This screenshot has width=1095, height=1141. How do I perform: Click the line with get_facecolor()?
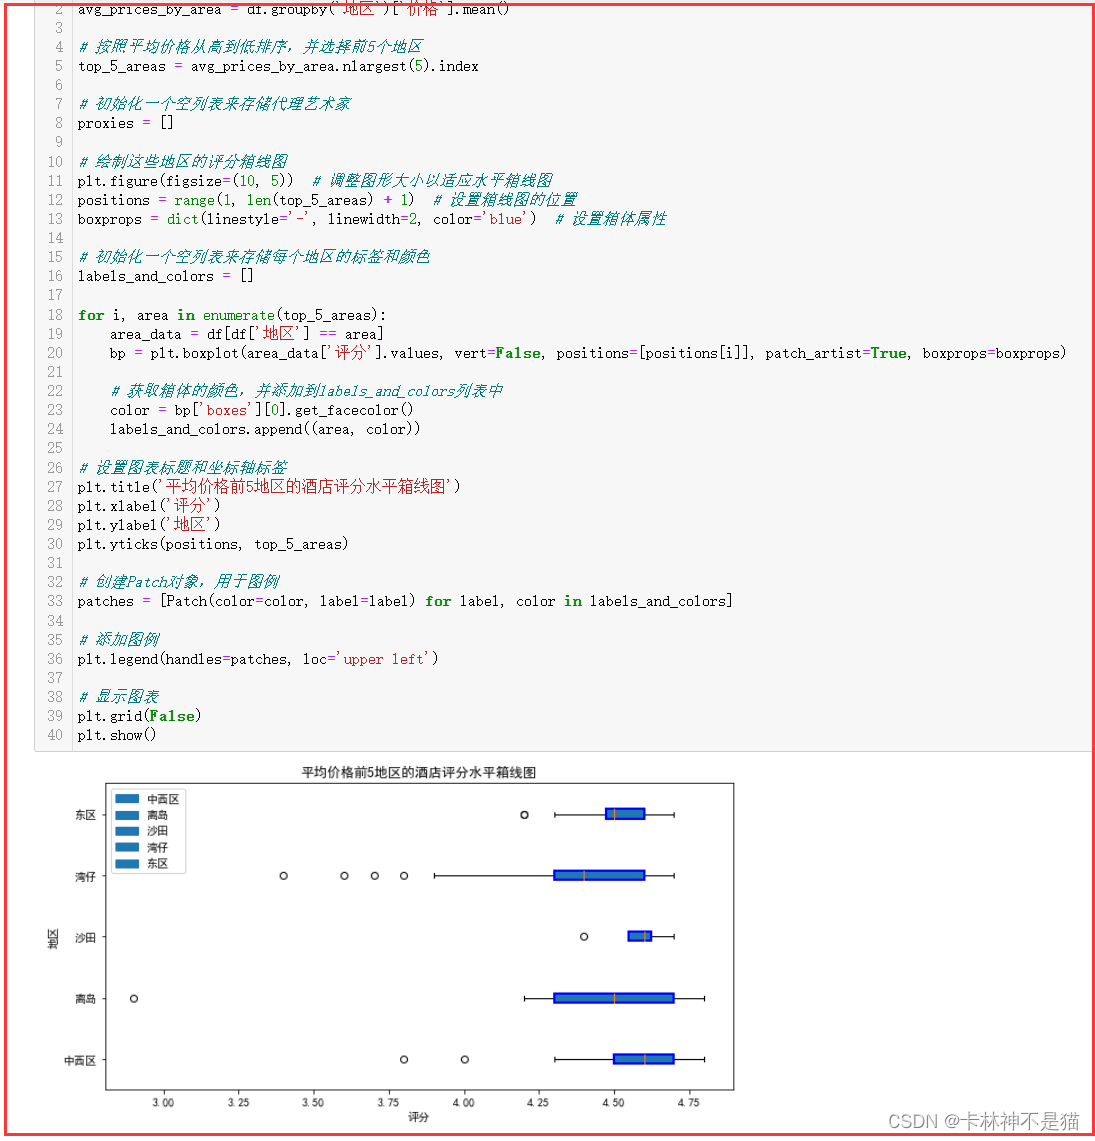click(x=262, y=410)
